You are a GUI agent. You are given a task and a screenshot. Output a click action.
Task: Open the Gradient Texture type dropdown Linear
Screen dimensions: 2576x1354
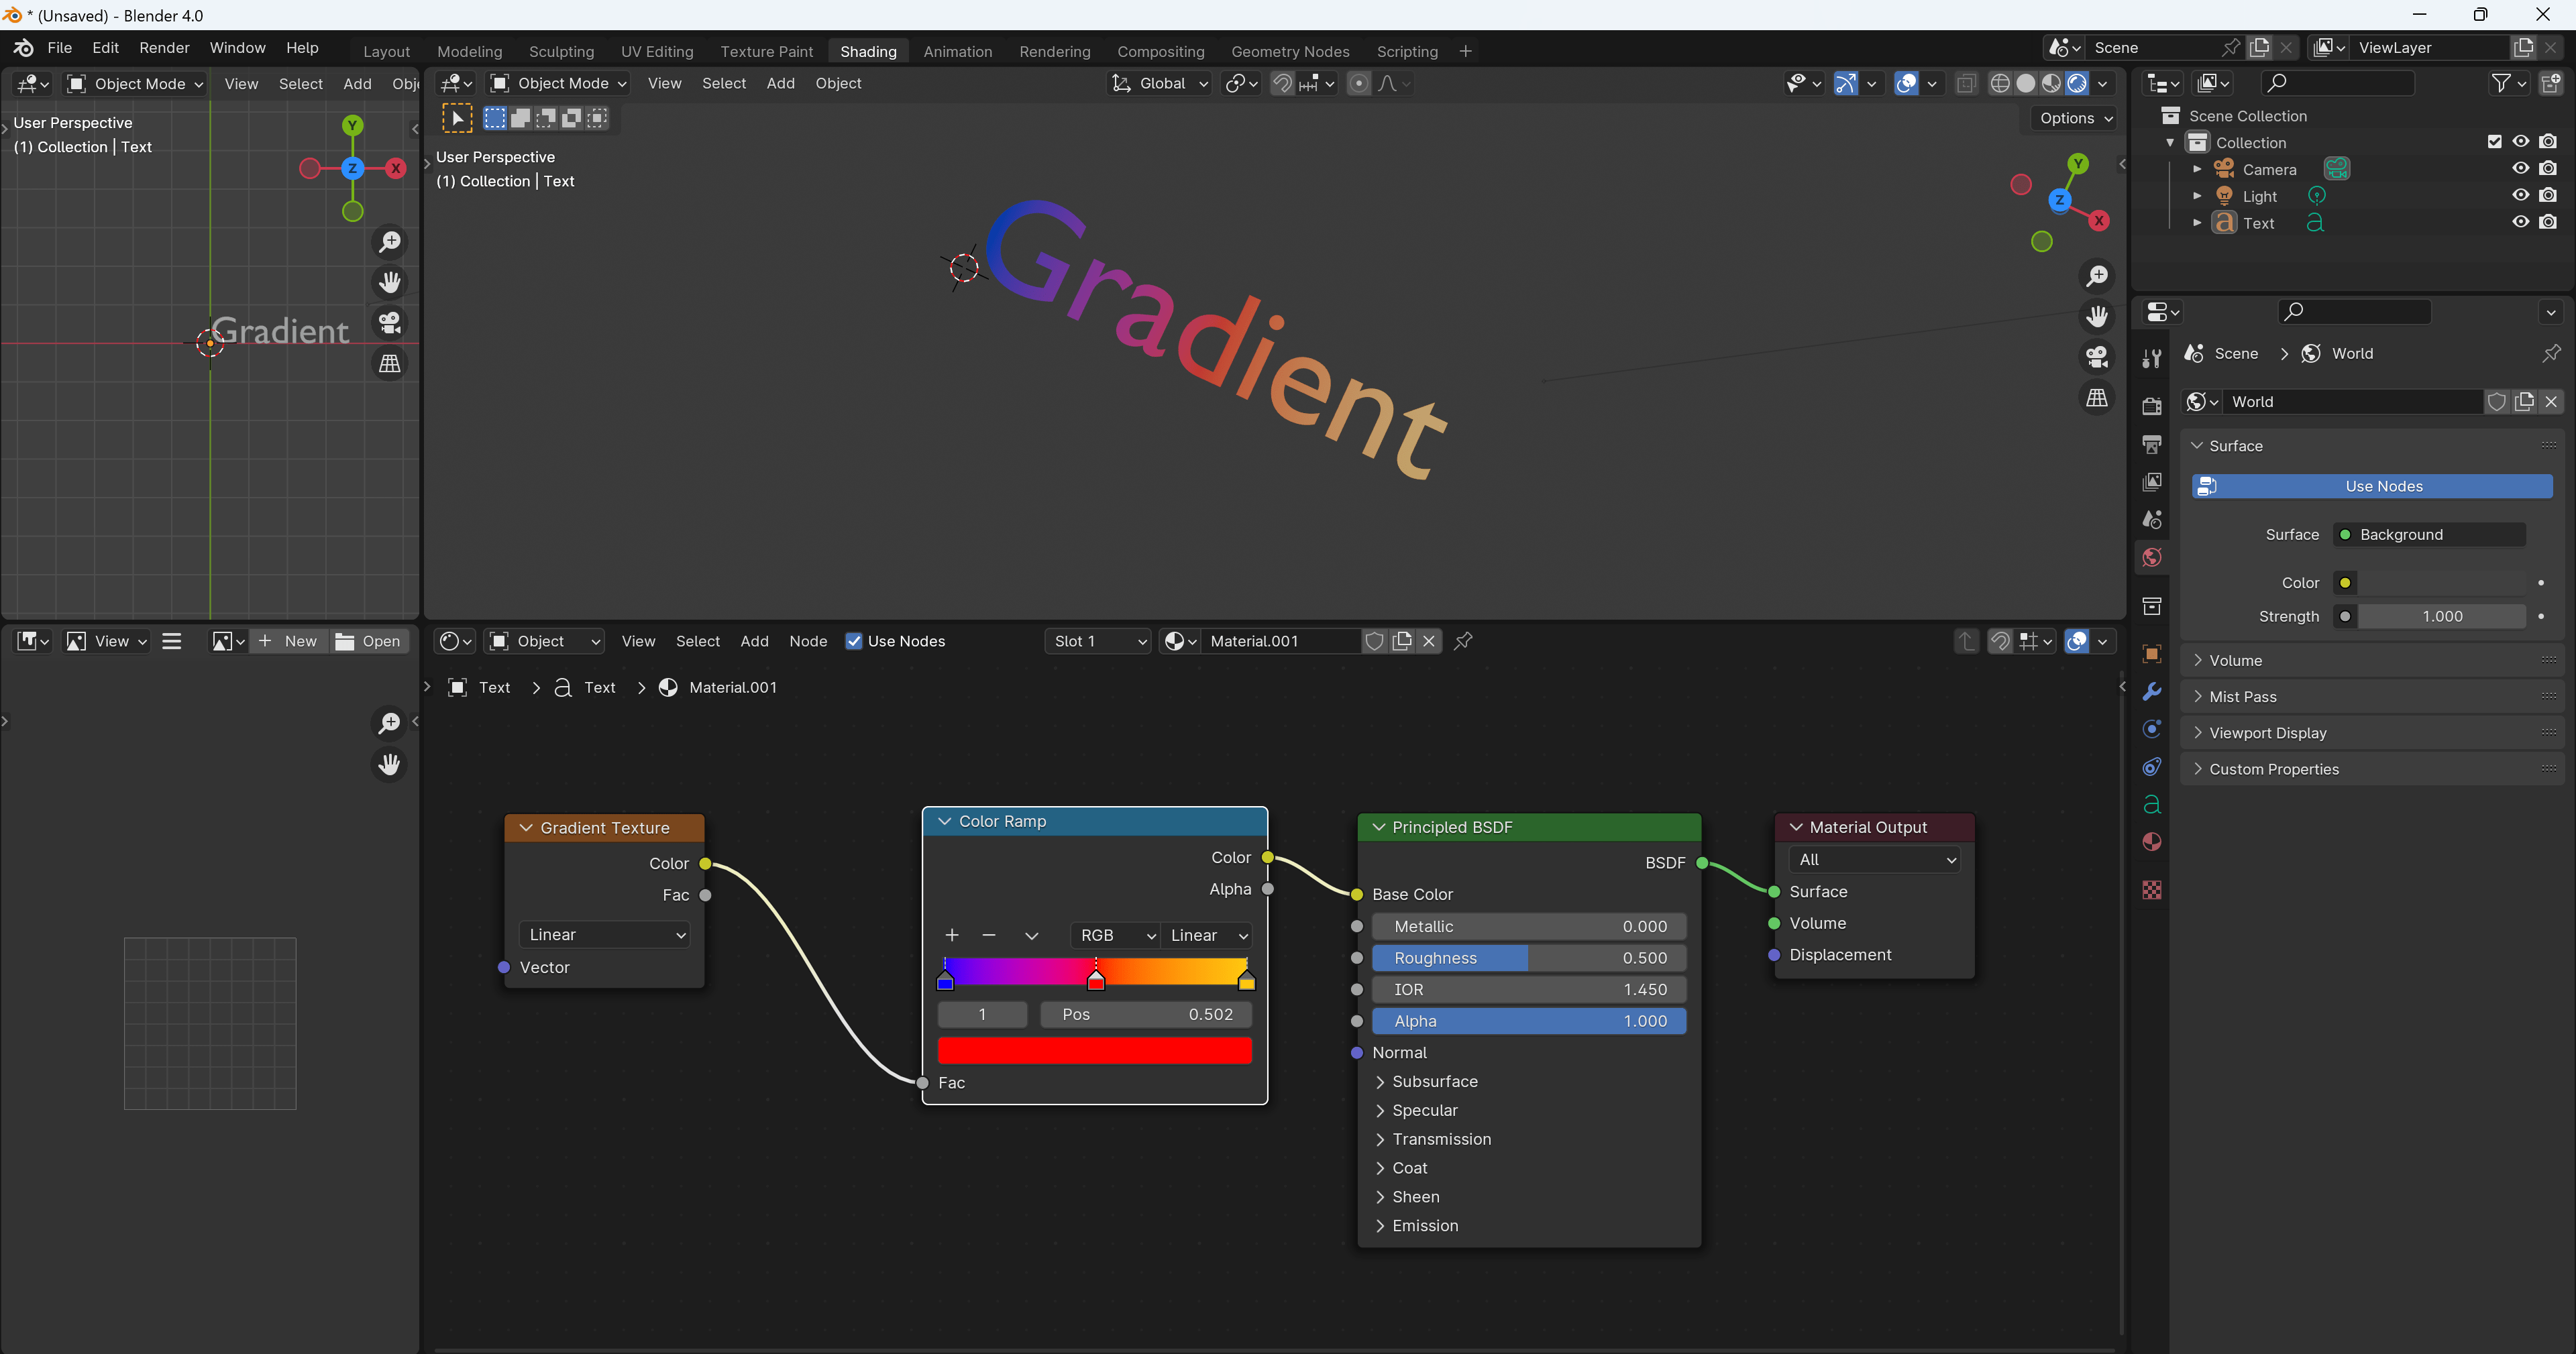[x=605, y=934]
